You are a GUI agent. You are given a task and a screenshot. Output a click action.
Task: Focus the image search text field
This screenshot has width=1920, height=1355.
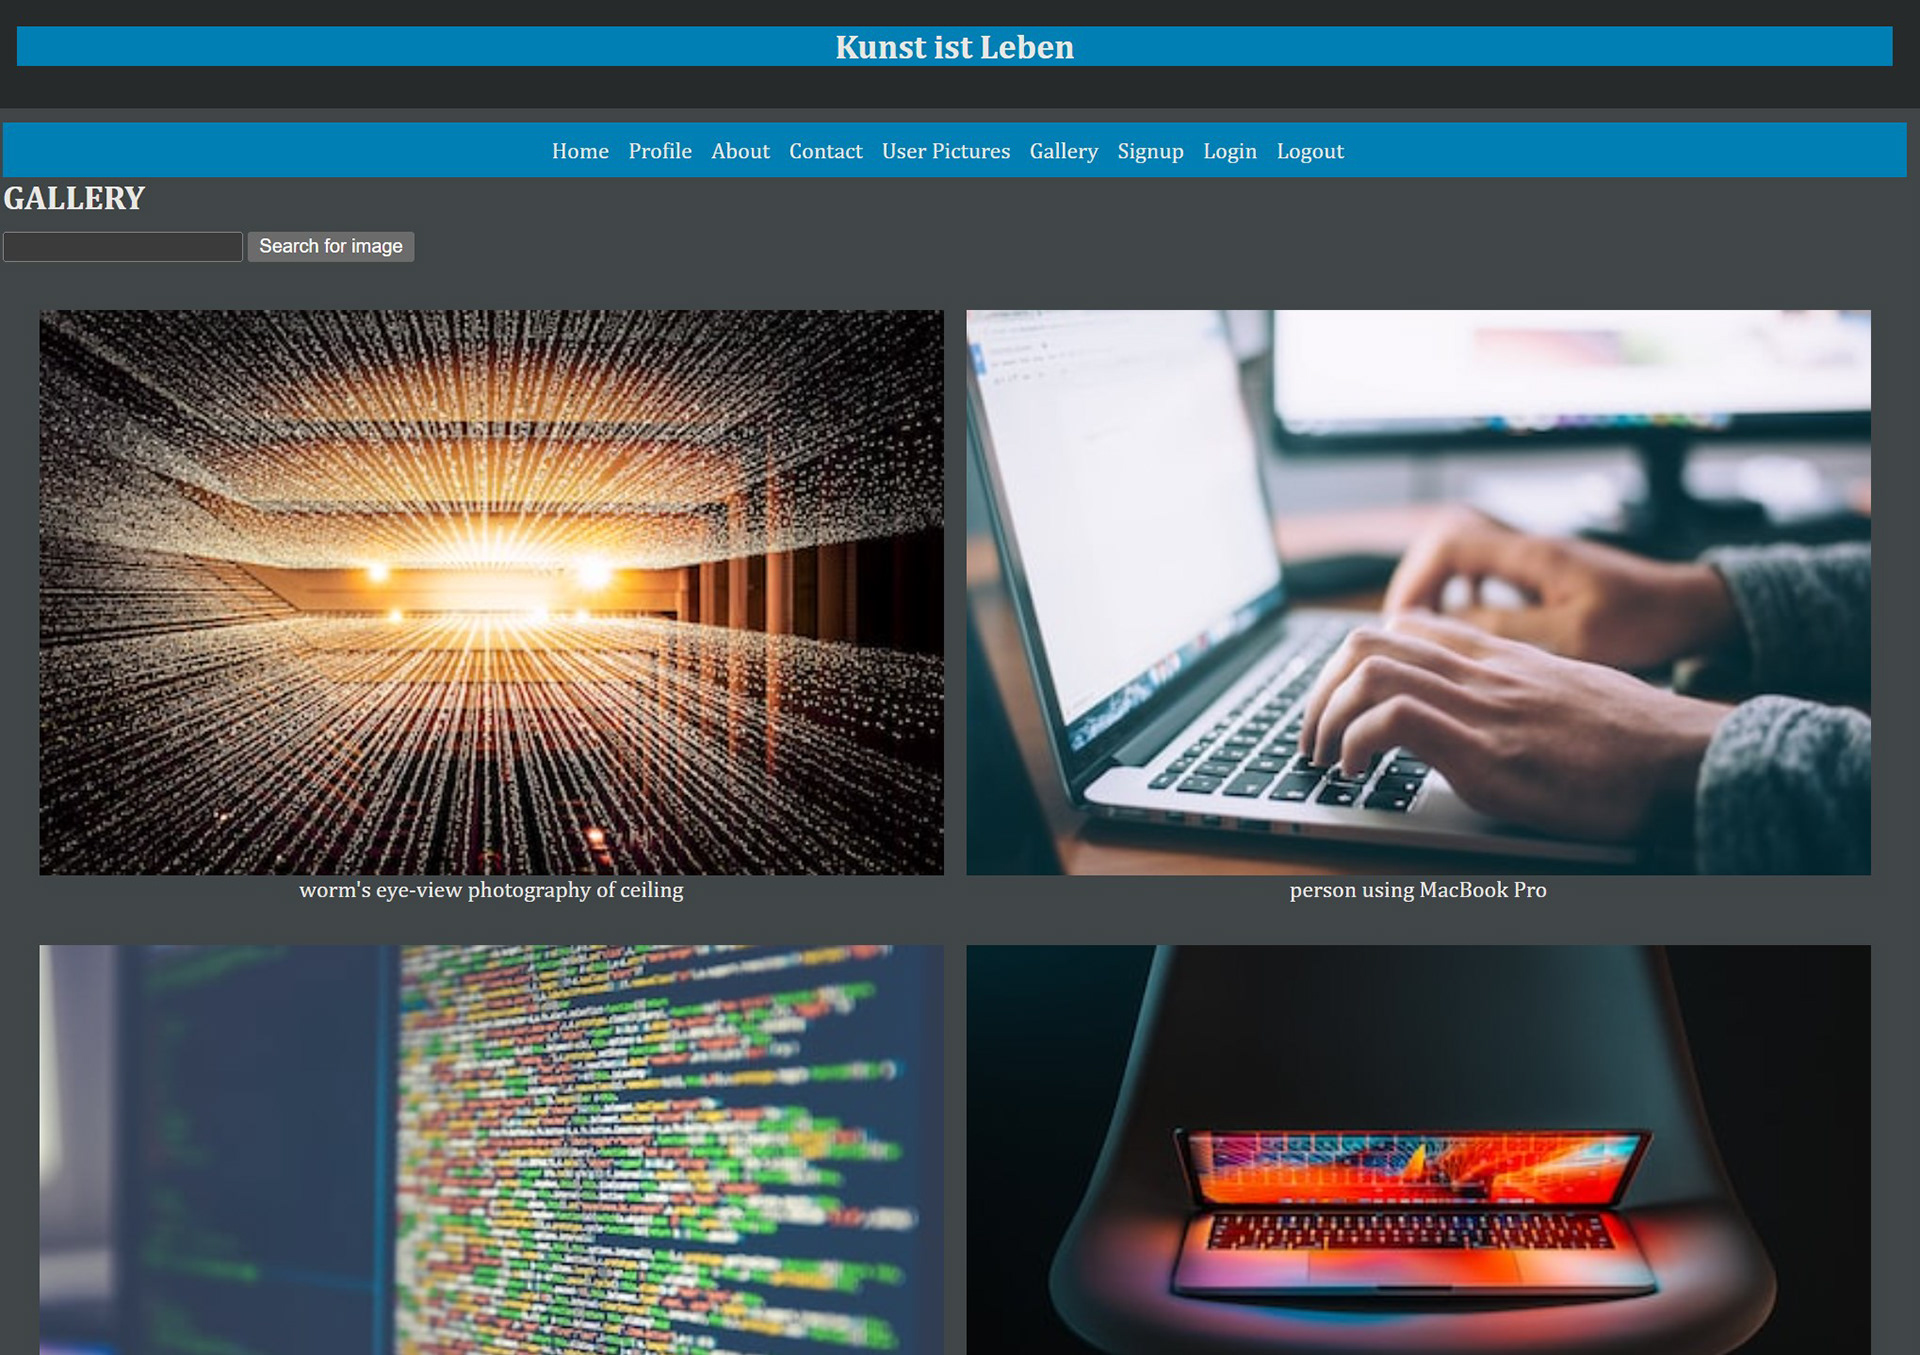click(x=123, y=246)
